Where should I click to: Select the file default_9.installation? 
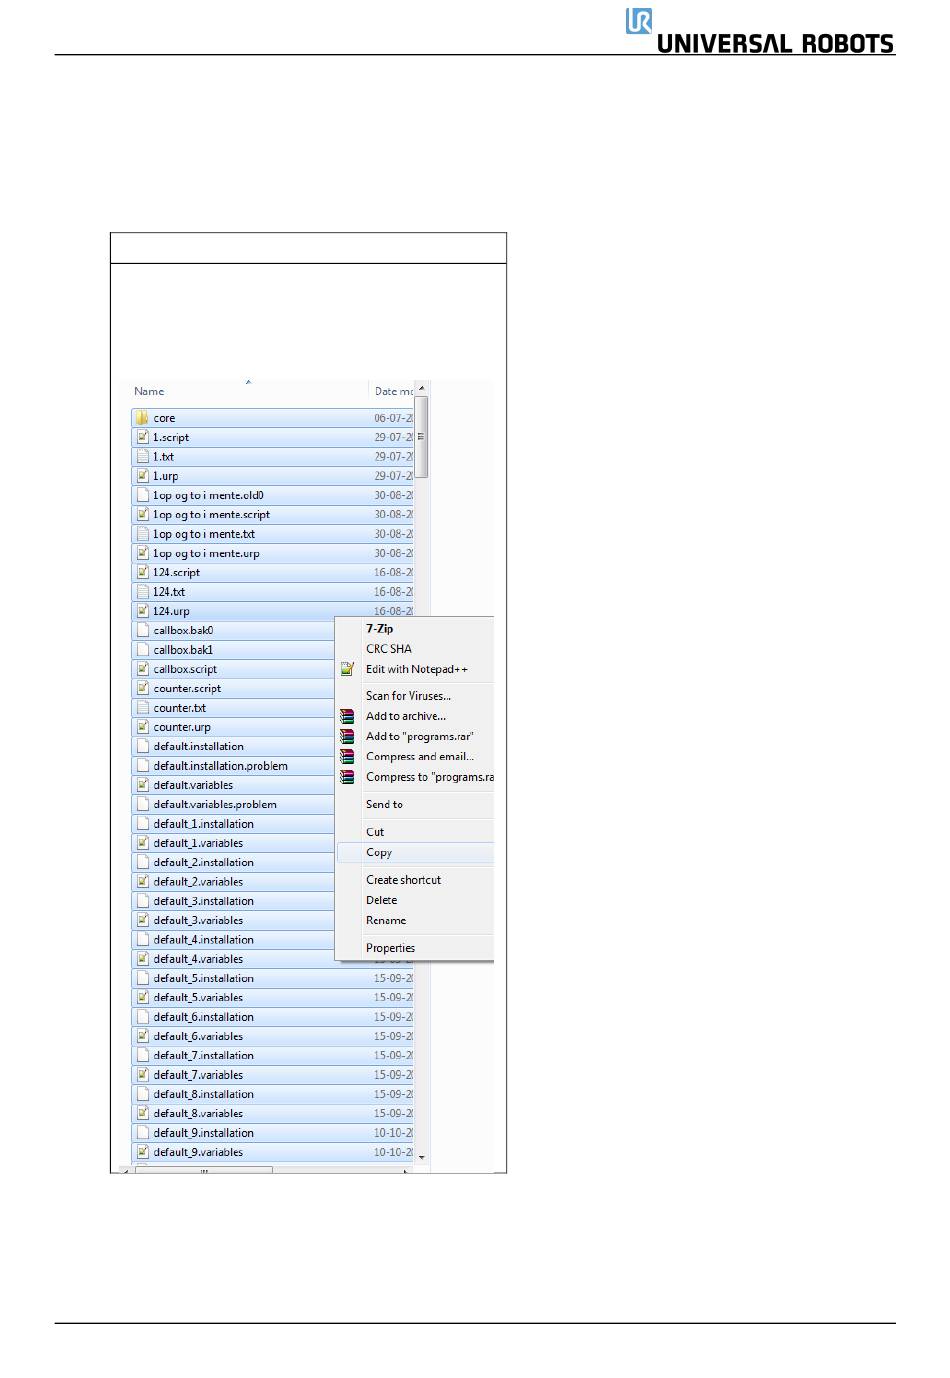coord(272,1133)
